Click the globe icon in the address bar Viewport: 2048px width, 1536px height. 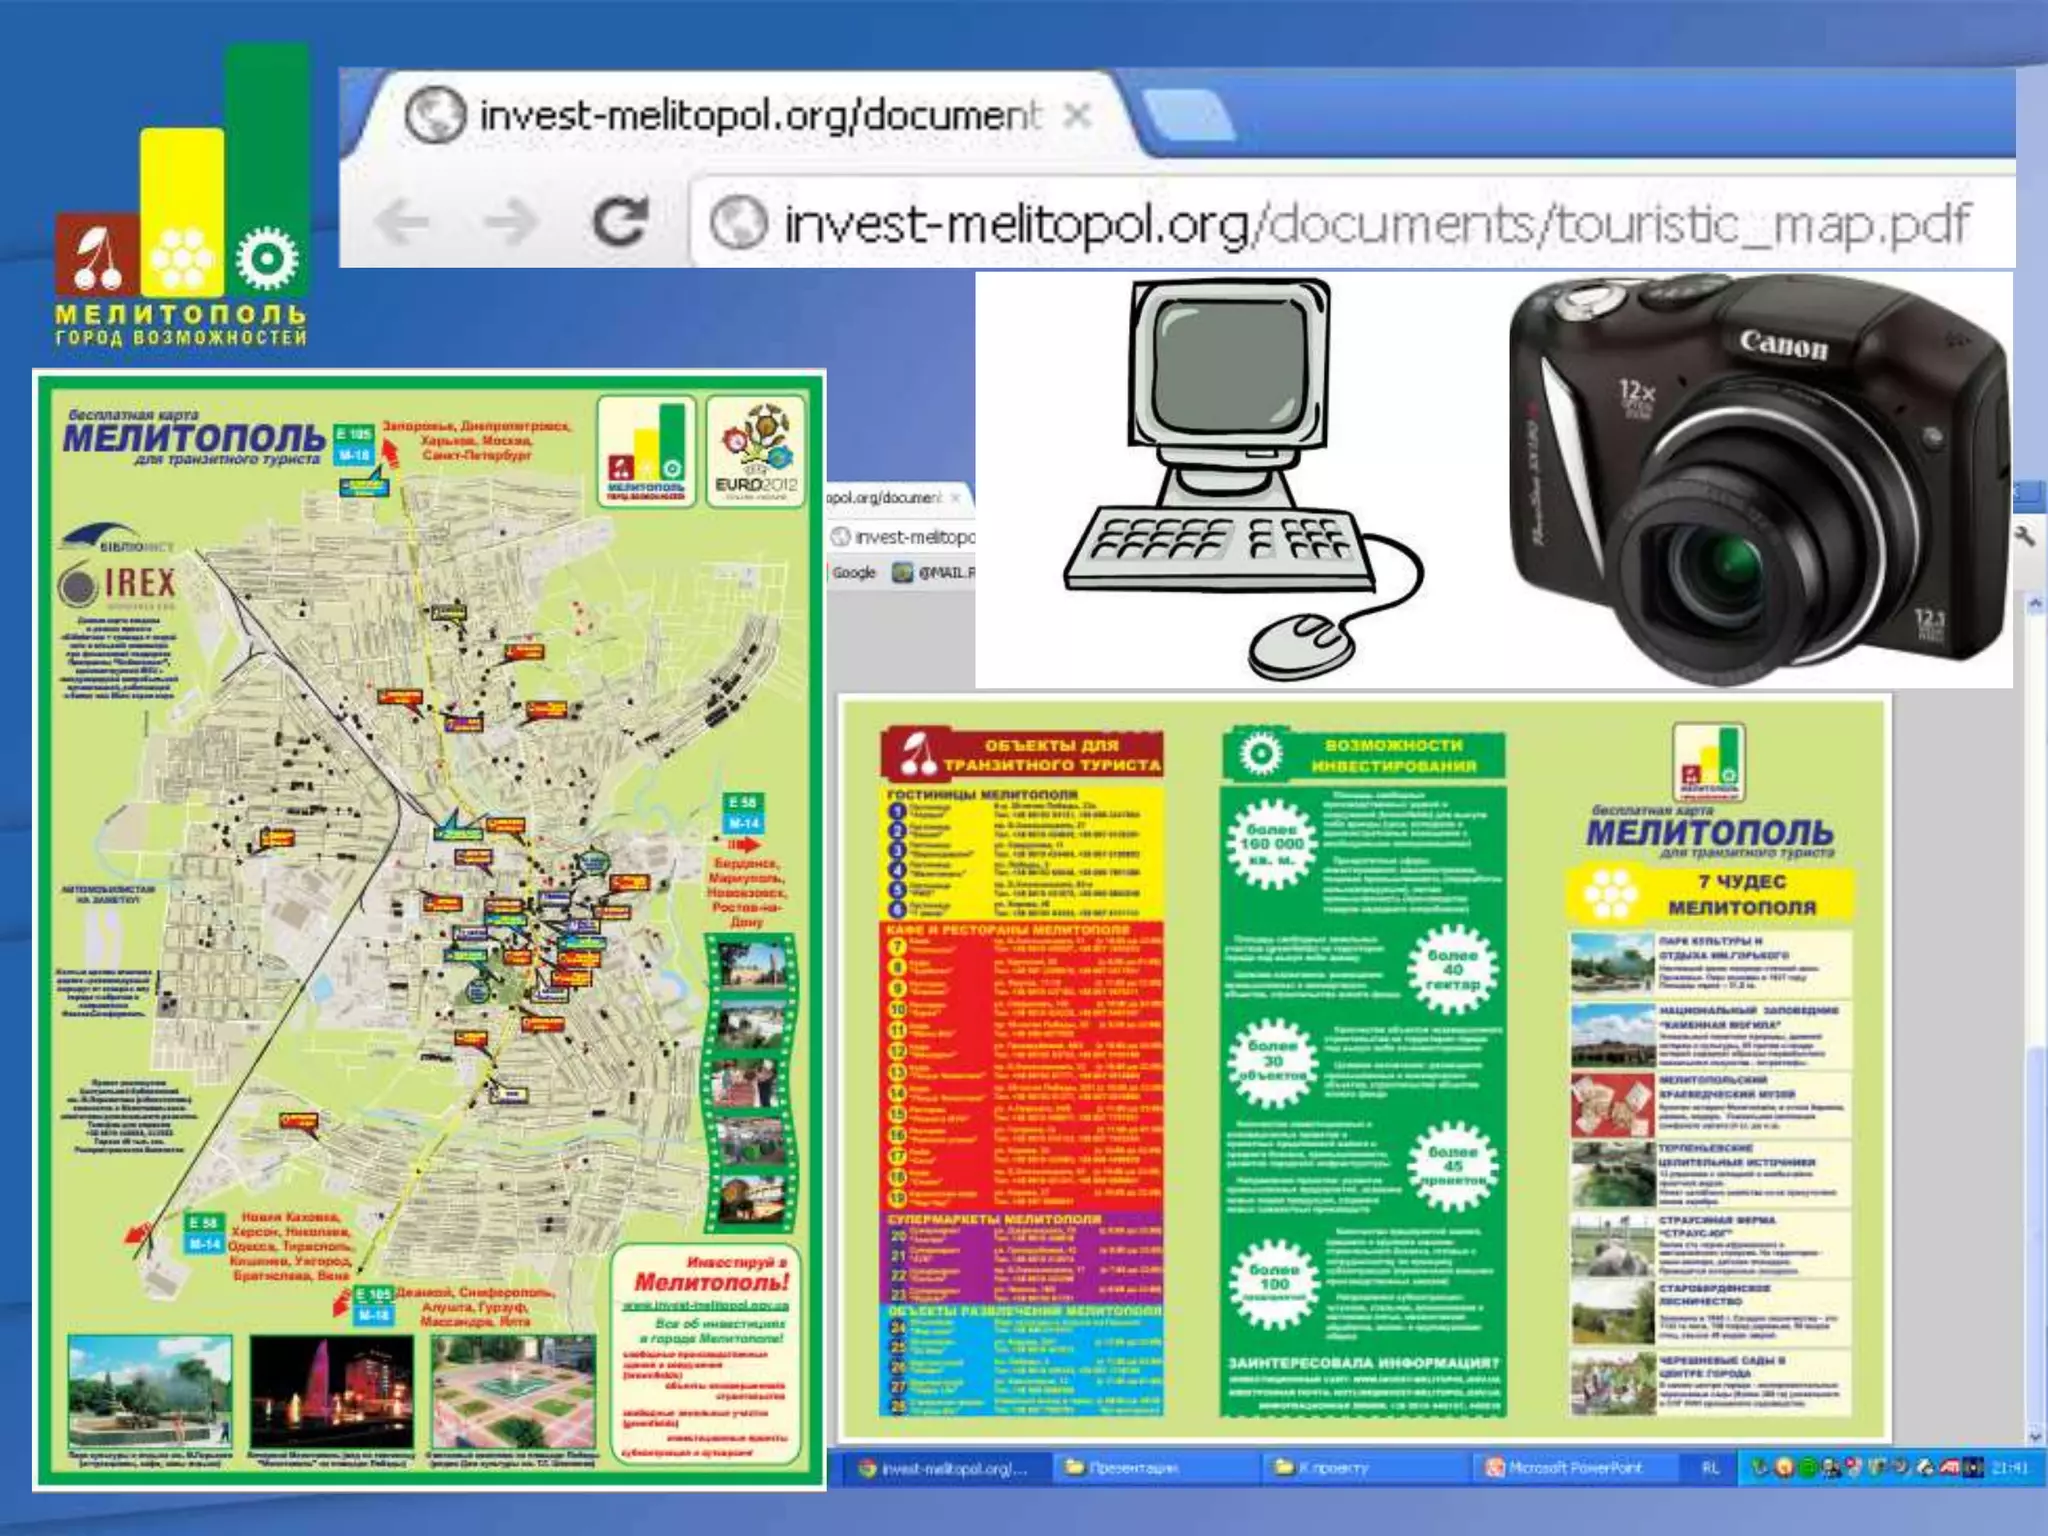click(x=738, y=222)
